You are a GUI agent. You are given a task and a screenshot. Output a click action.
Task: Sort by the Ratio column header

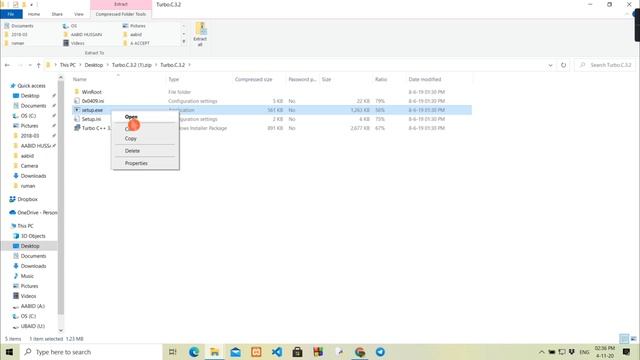click(x=381, y=79)
